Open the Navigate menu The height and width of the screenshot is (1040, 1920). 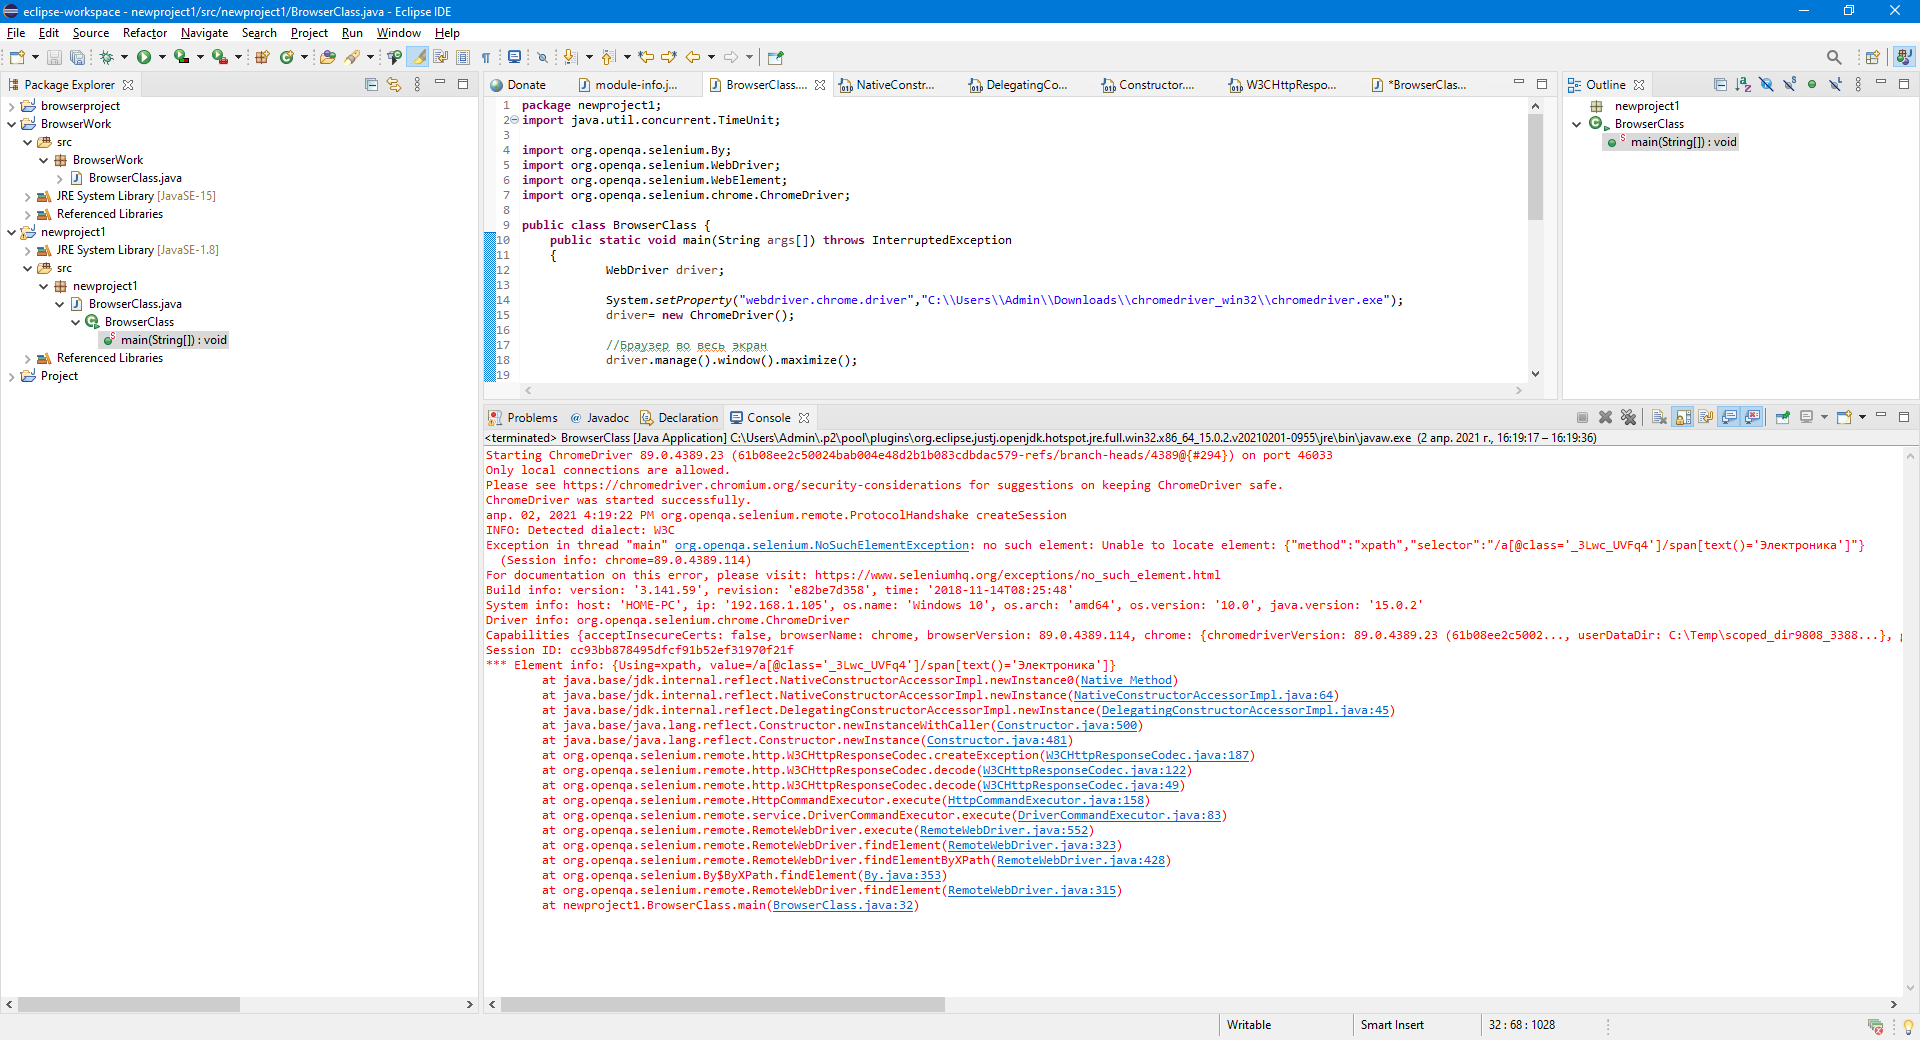point(204,33)
